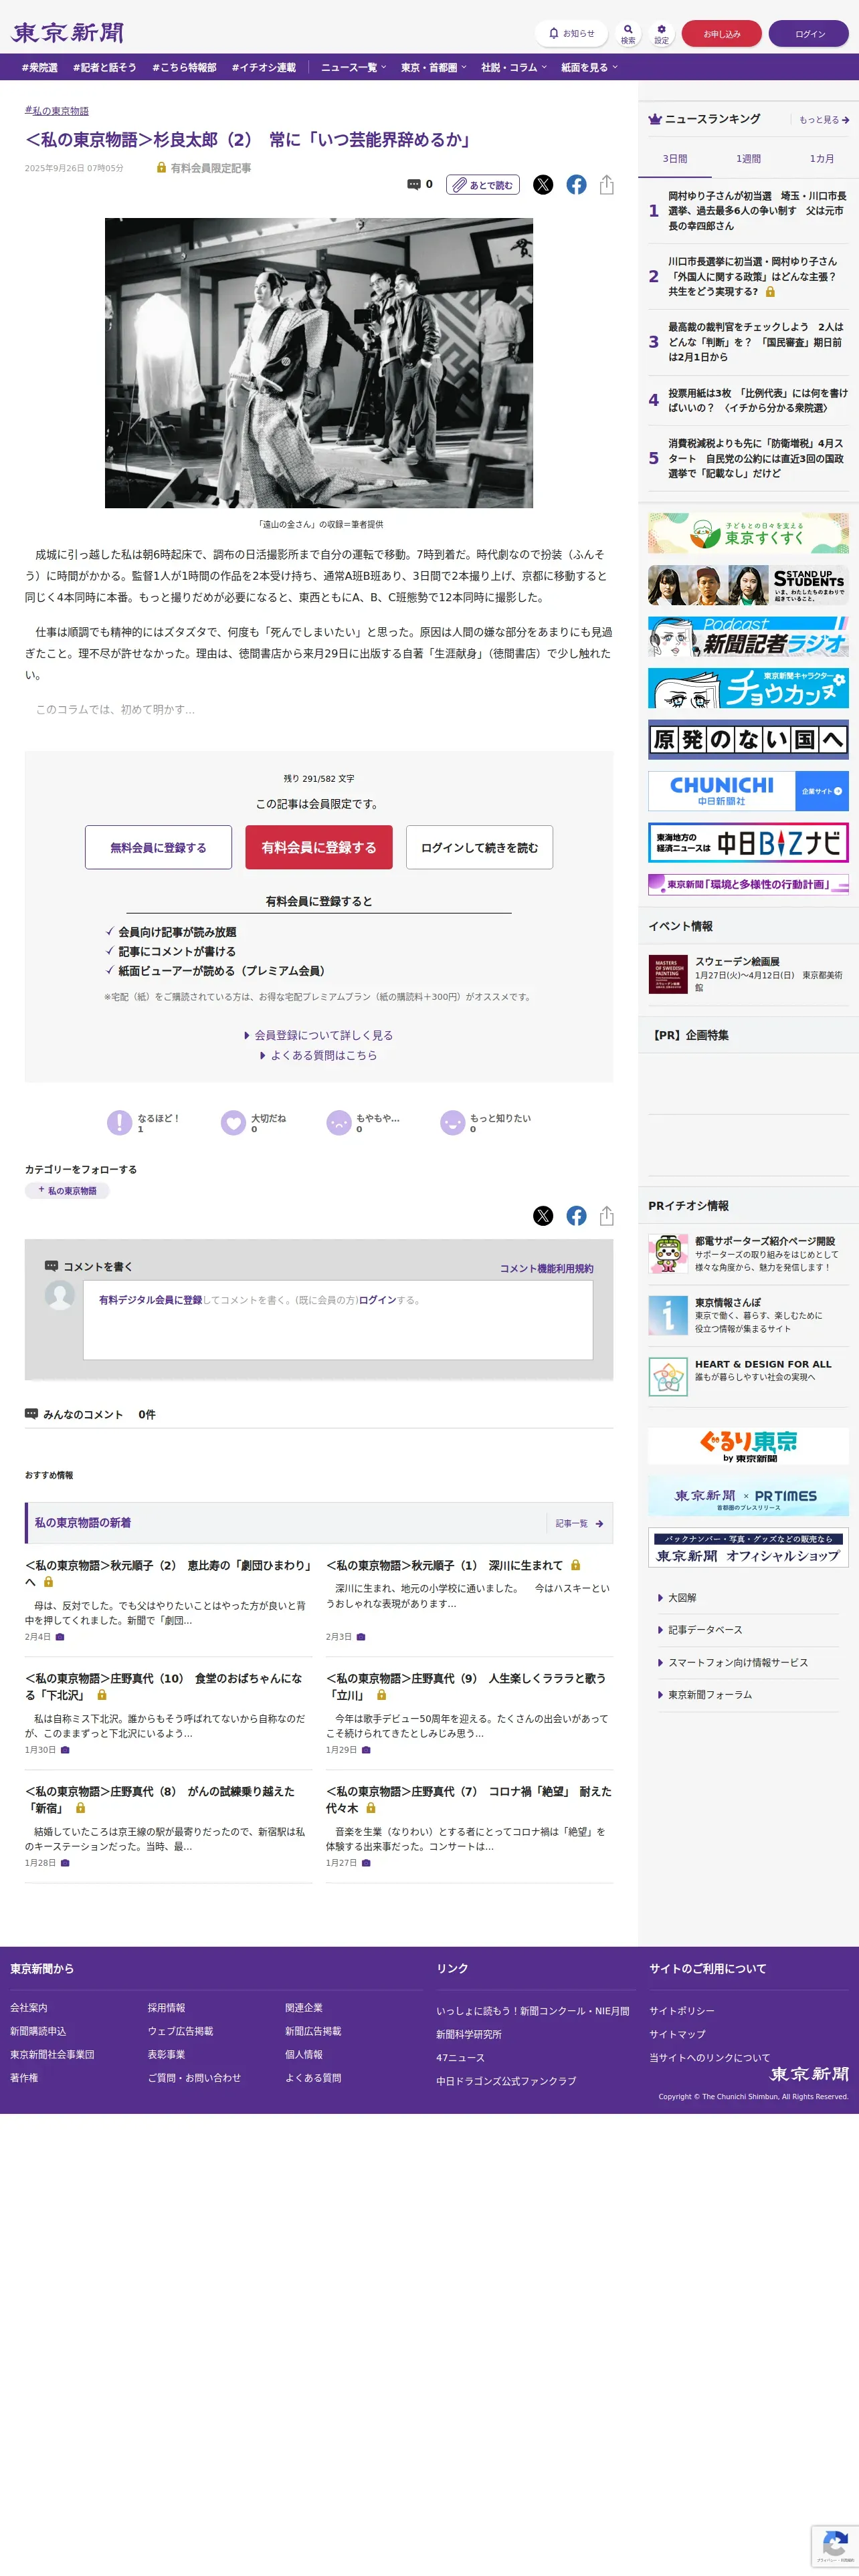Open the お知らせ notifications bell
The height and width of the screenshot is (2576, 859).
pyautogui.click(x=572, y=33)
